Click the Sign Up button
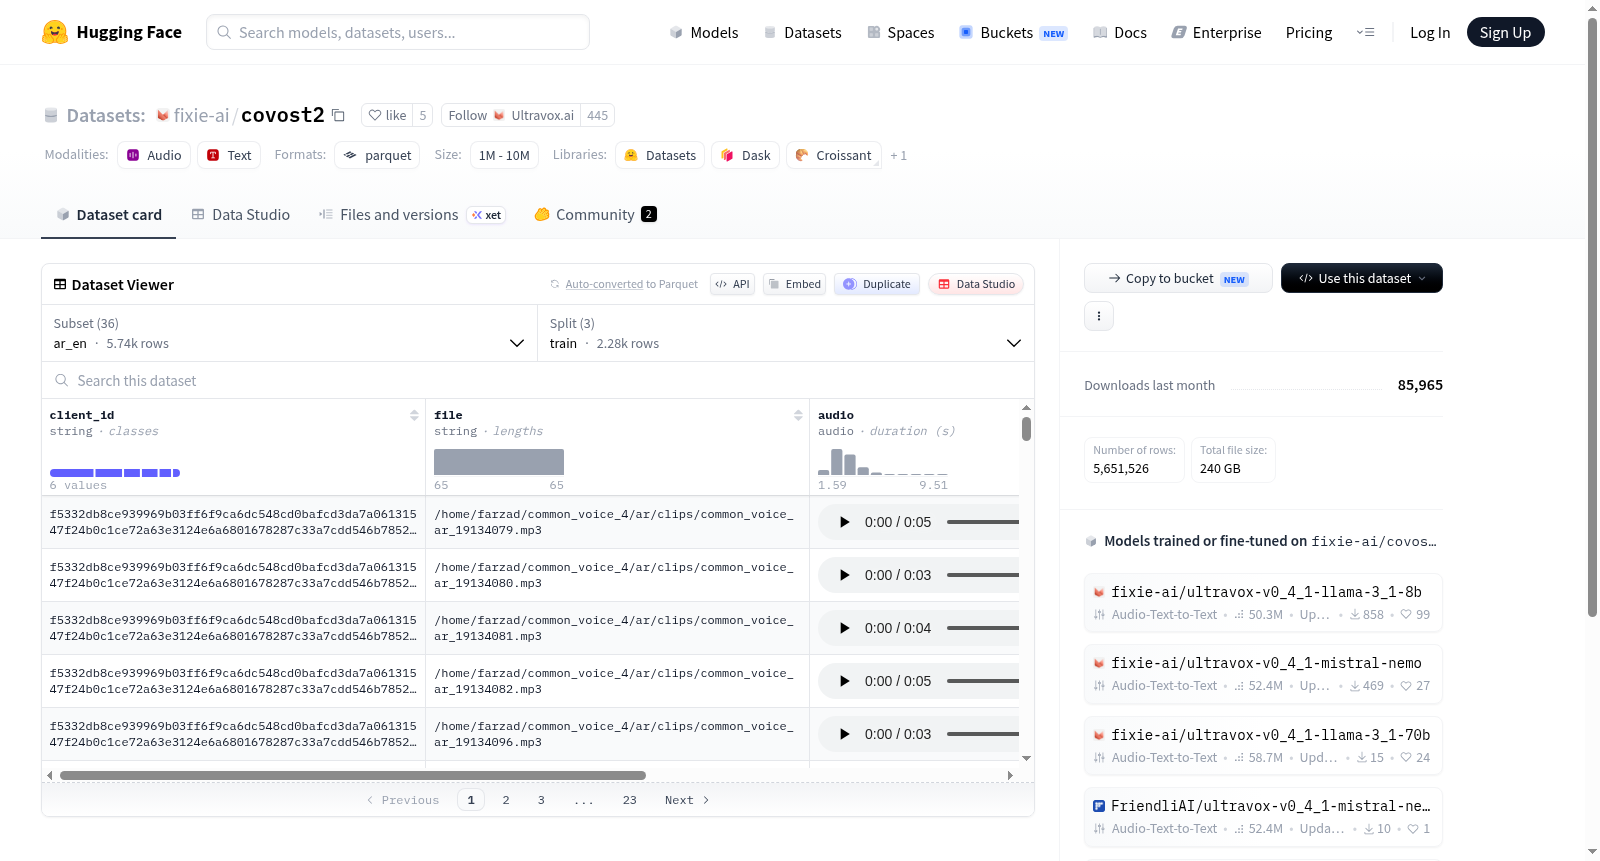 tap(1505, 32)
